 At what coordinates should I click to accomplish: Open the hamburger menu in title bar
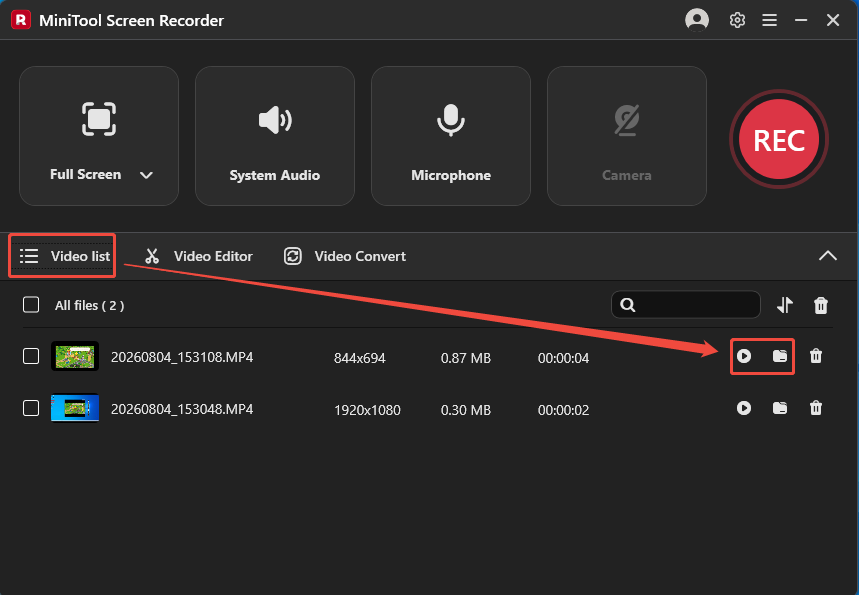(x=769, y=20)
